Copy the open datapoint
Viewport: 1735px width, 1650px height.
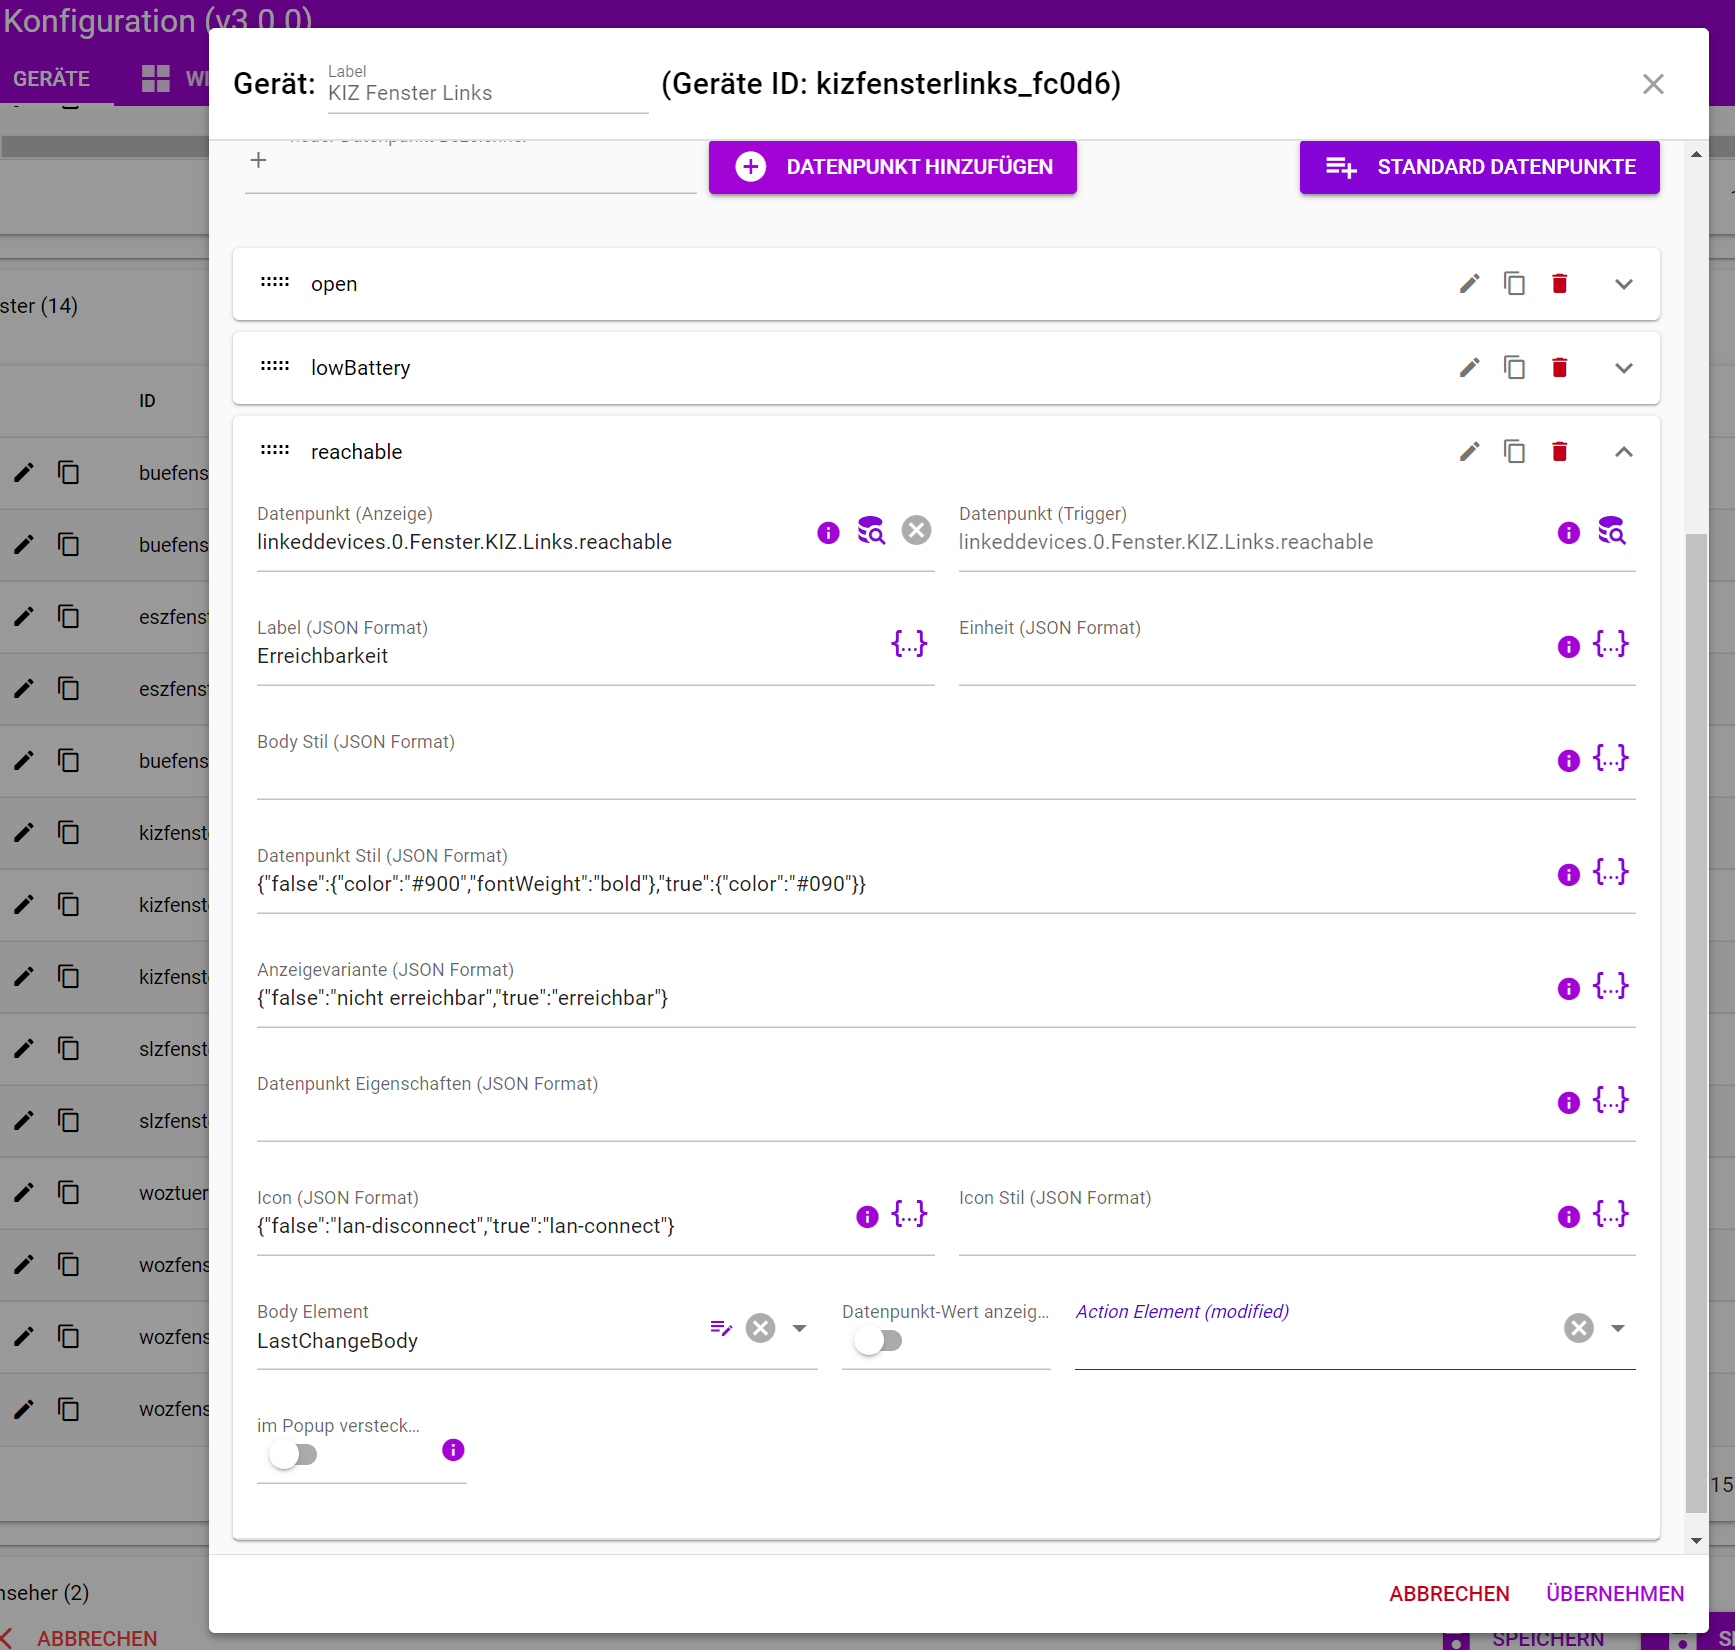pyautogui.click(x=1514, y=284)
